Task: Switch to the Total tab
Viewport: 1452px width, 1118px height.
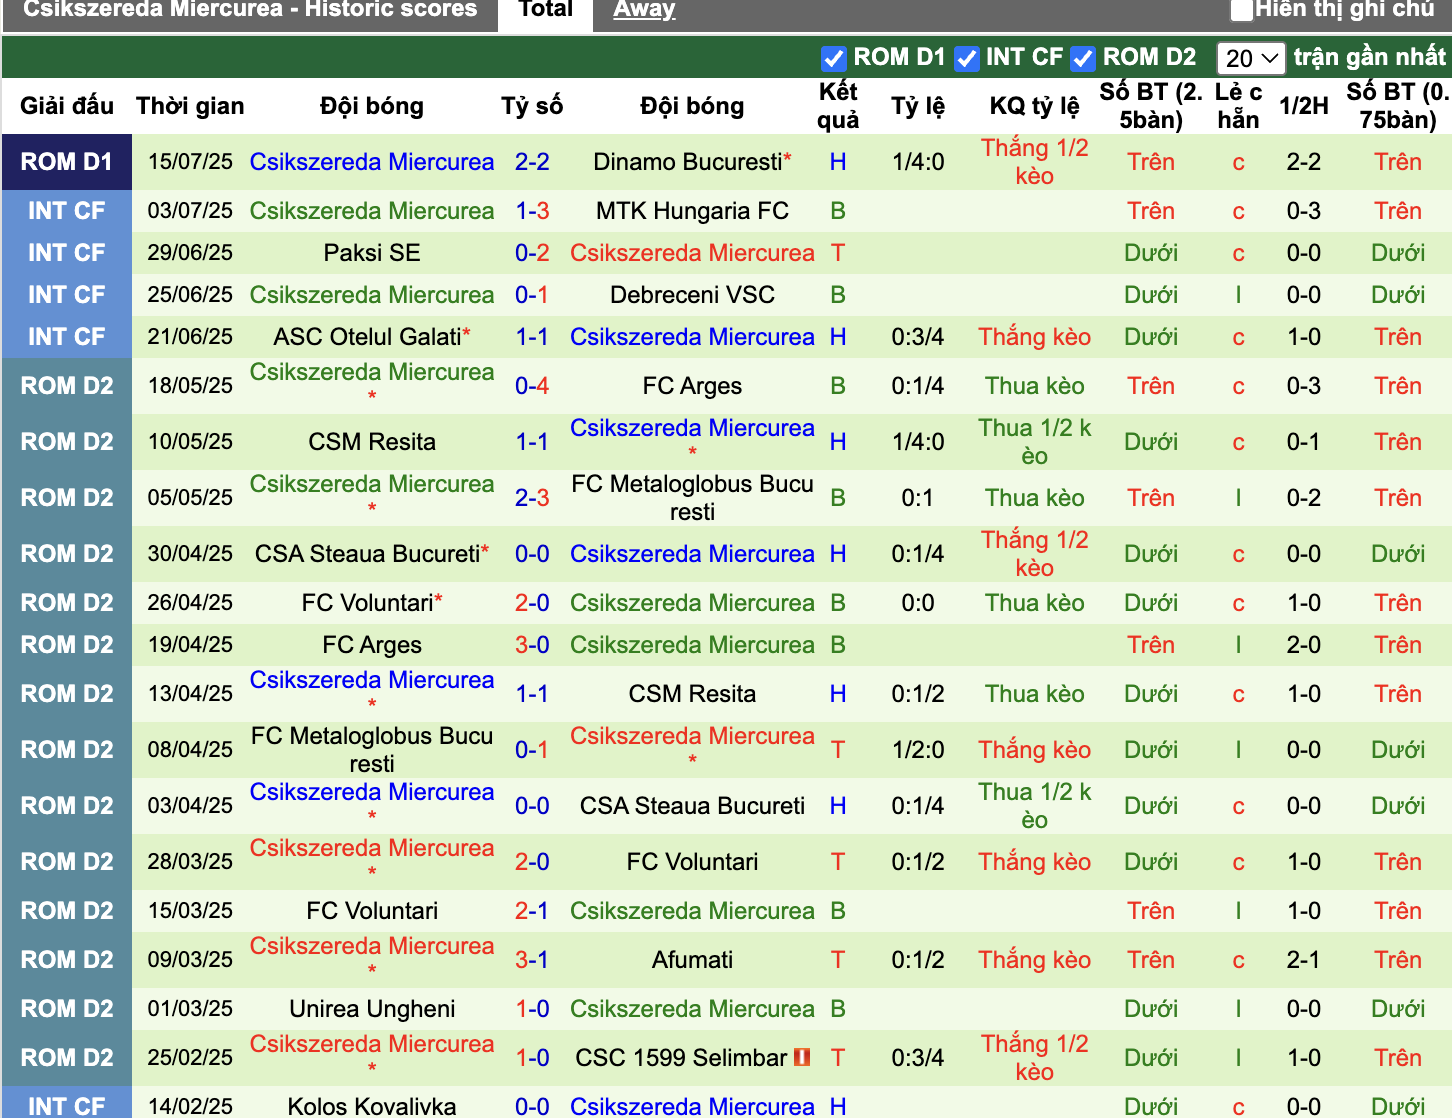Action: [x=546, y=10]
